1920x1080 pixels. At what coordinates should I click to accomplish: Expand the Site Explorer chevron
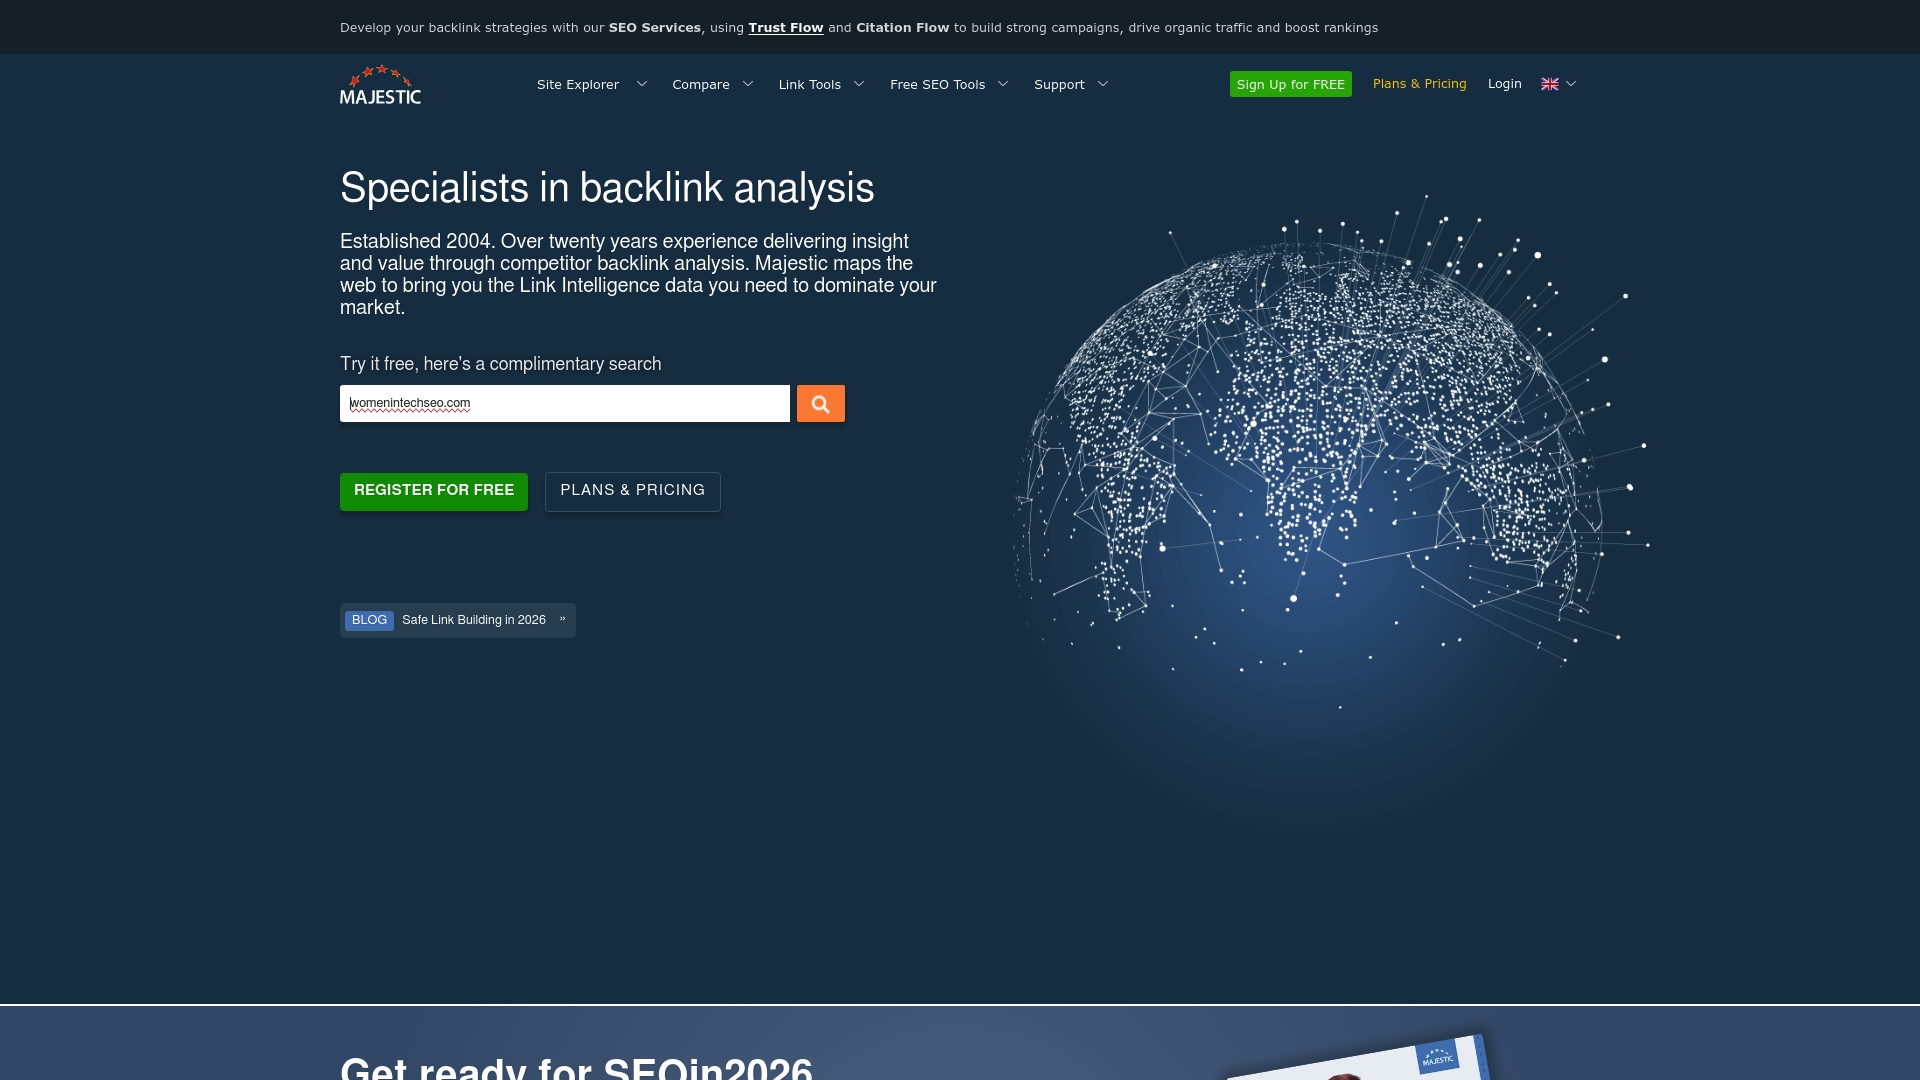click(x=642, y=84)
